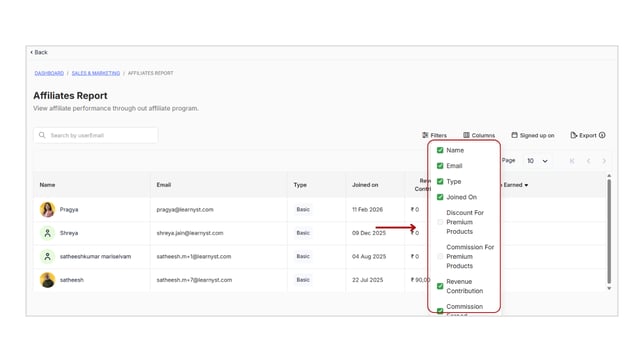The width and height of the screenshot is (644, 362).
Task: Click the name satheeshkumar mariselvam
Action: click(x=95, y=256)
